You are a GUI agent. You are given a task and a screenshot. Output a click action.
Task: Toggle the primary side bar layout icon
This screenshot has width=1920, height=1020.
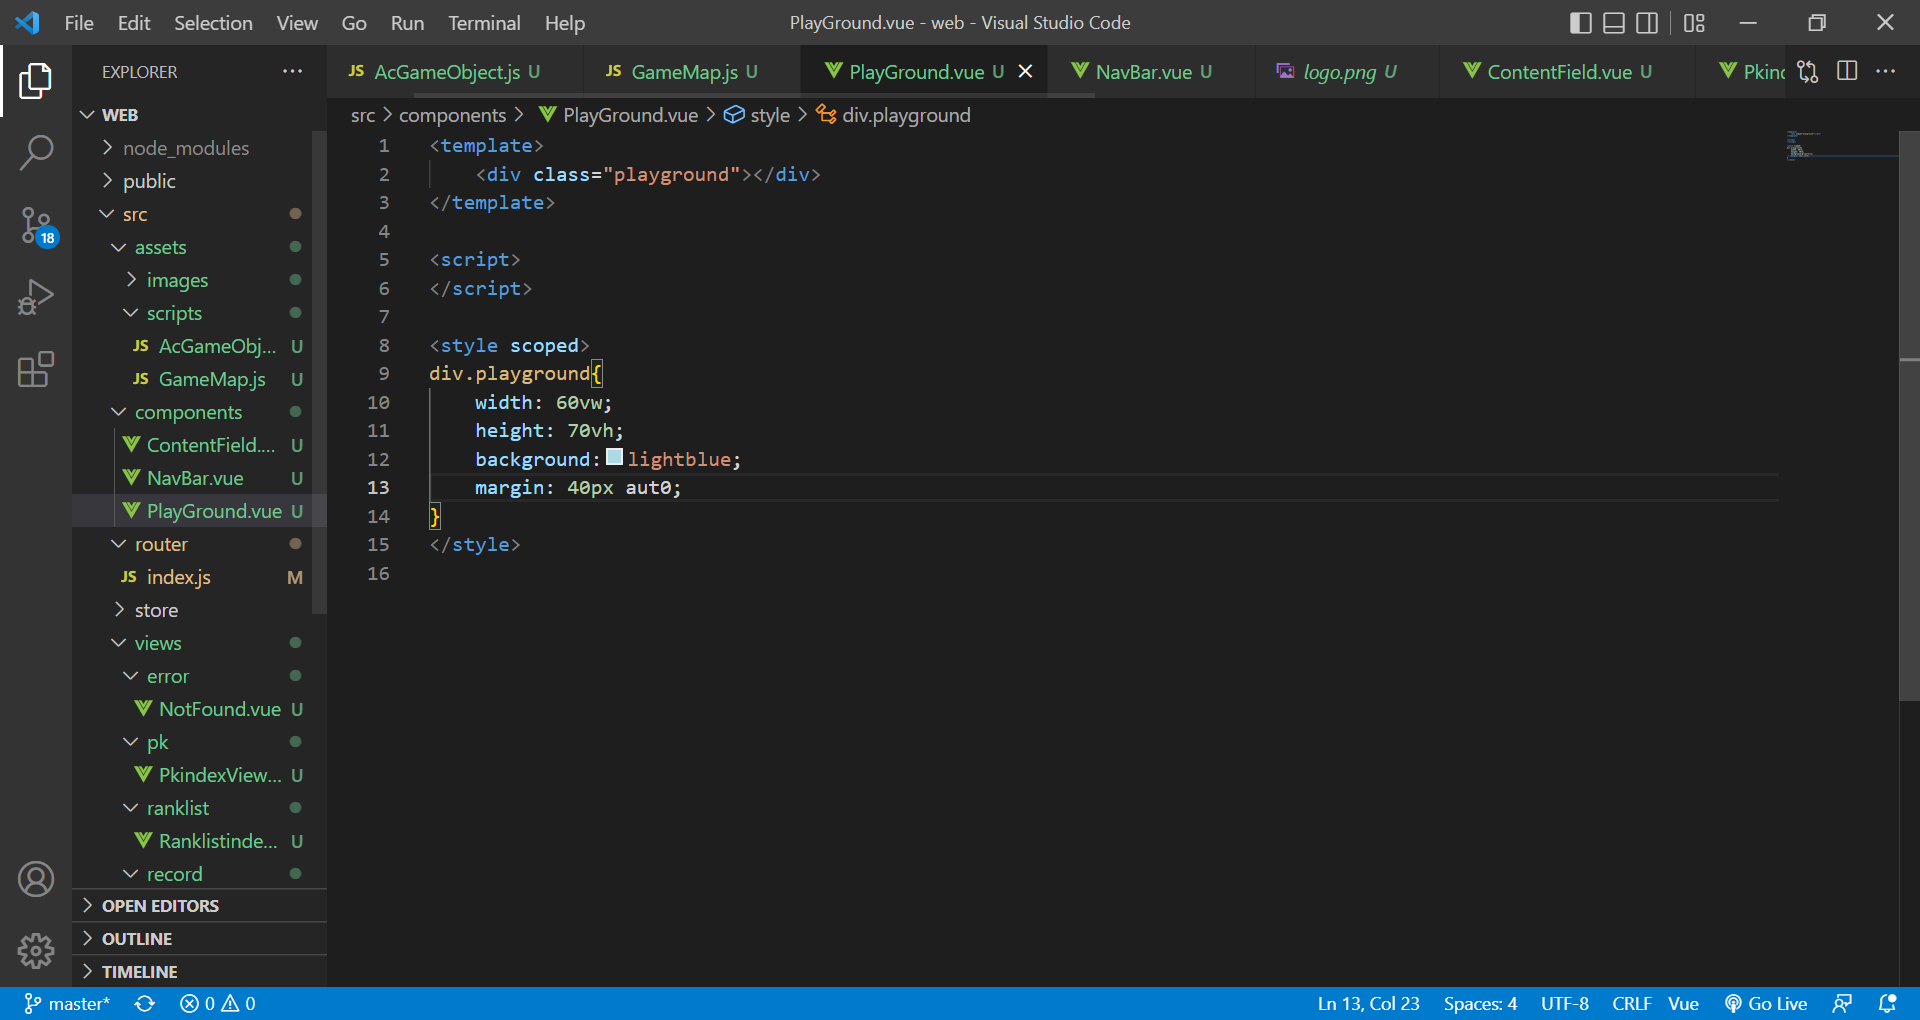(x=1581, y=23)
